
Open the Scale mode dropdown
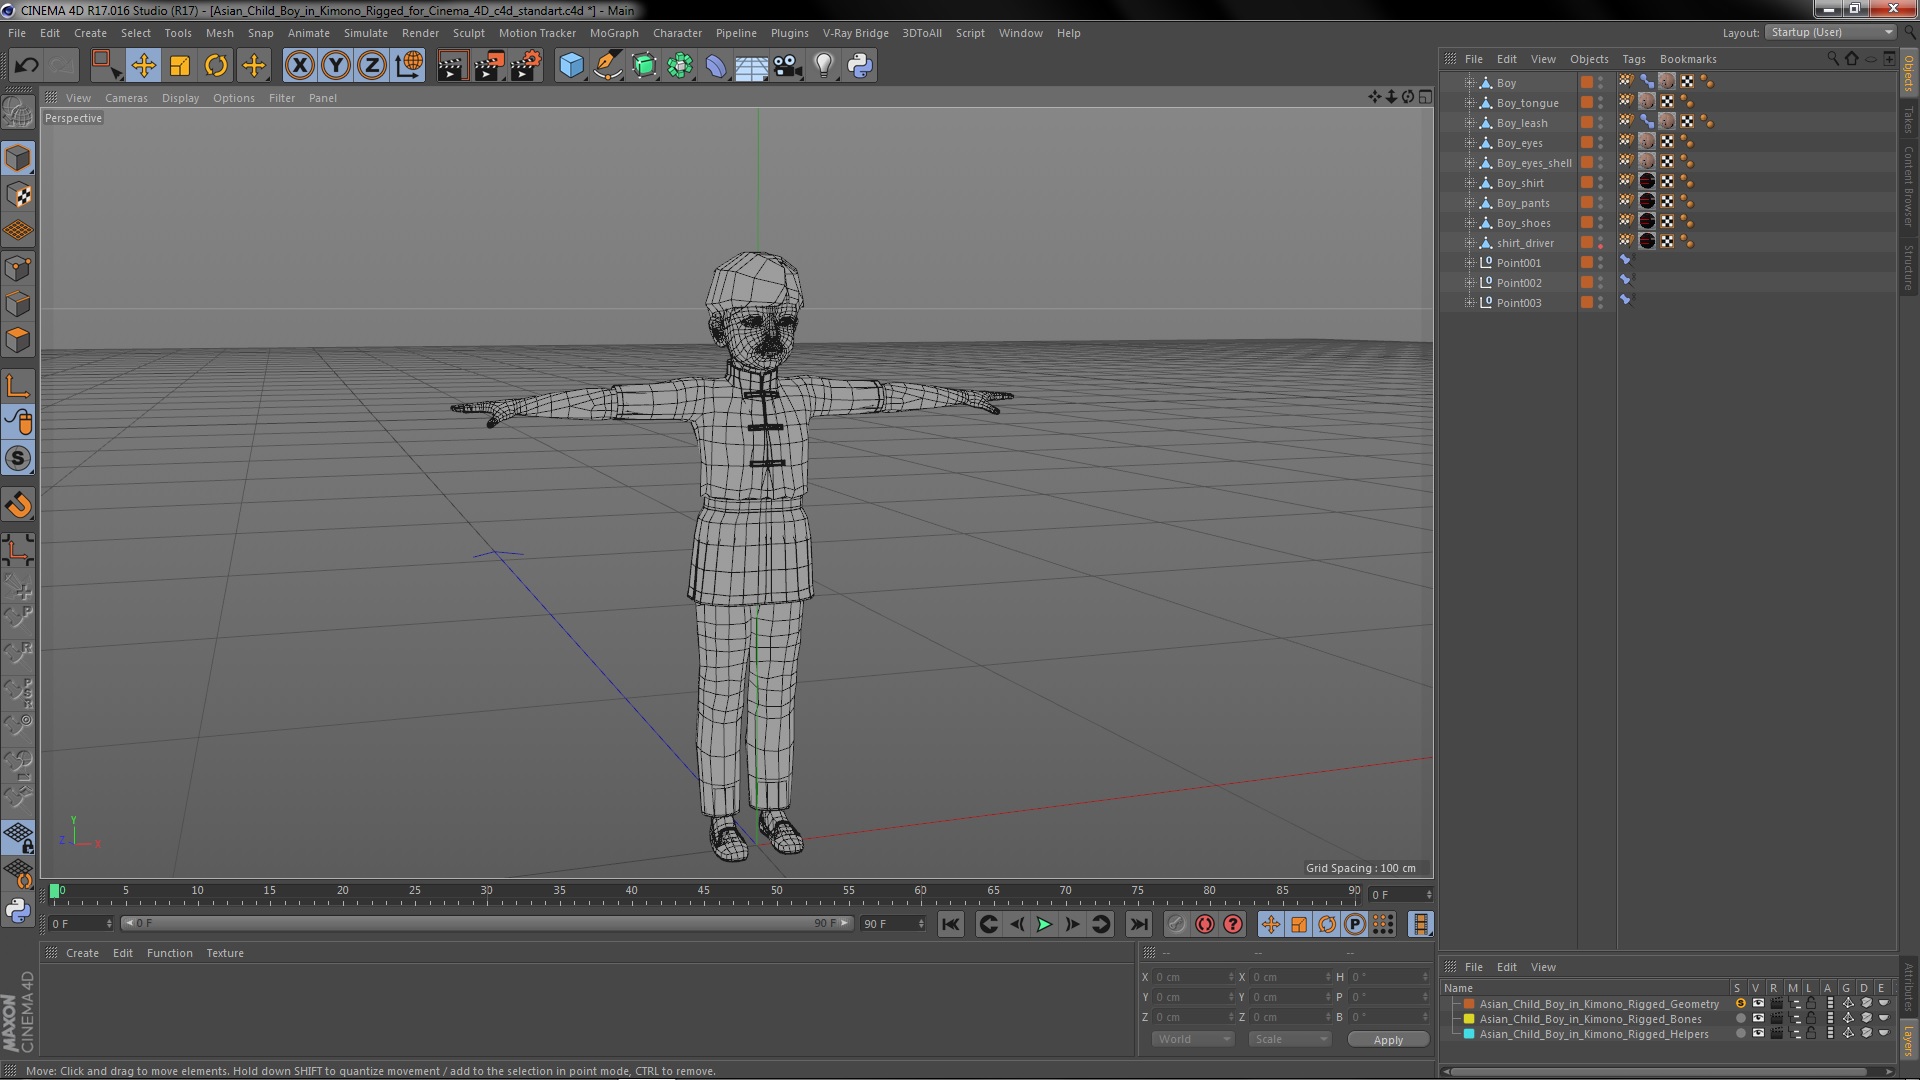(x=1290, y=1040)
